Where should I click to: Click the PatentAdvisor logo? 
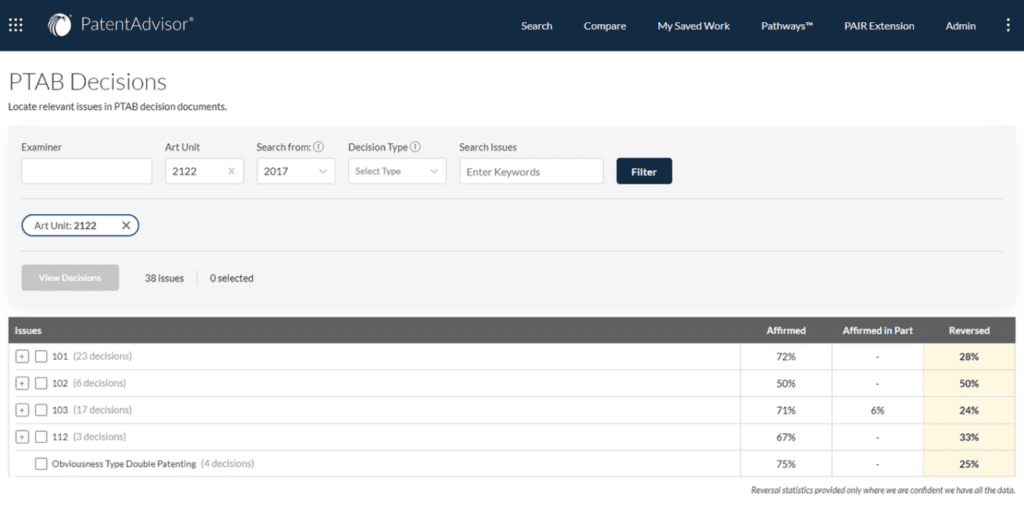pyautogui.click(x=121, y=25)
